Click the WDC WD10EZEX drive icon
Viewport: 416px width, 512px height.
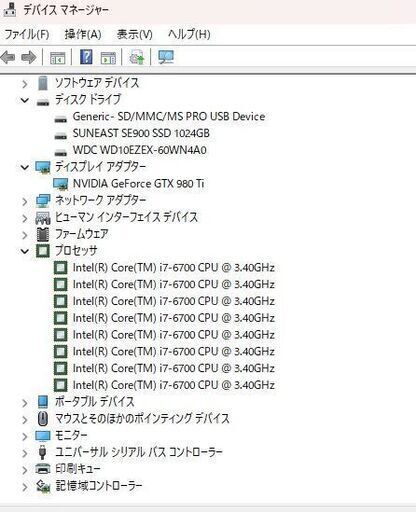60,152
